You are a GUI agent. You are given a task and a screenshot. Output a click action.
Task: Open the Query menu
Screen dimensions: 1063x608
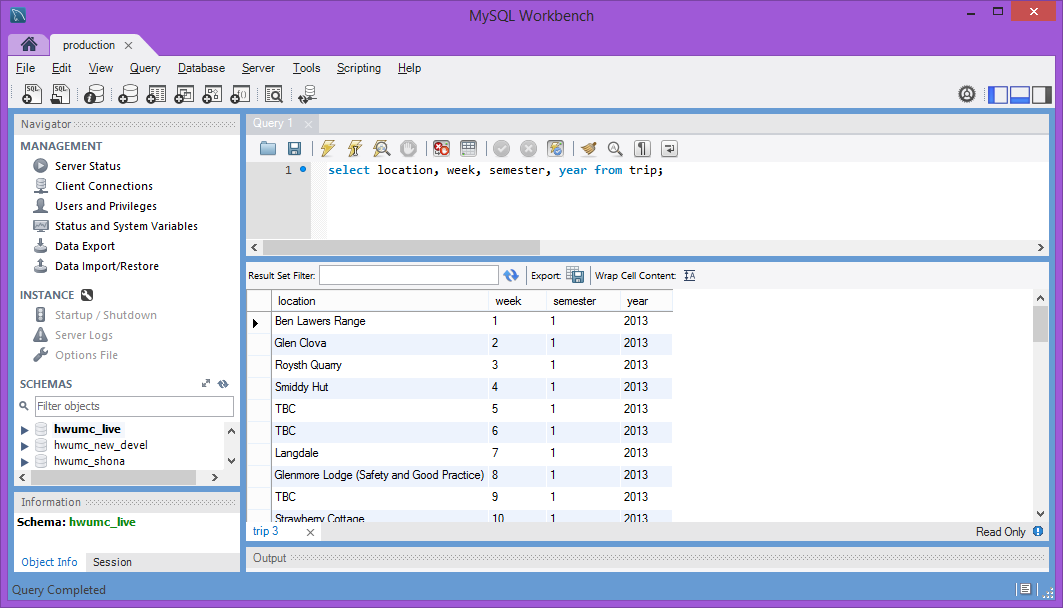click(x=145, y=68)
